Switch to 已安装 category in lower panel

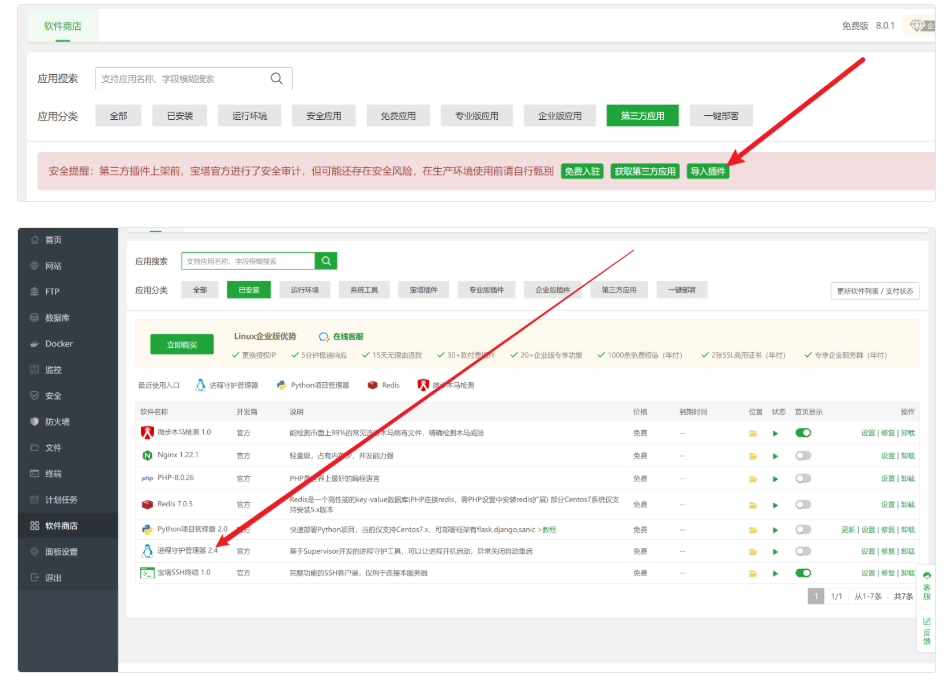point(249,290)
